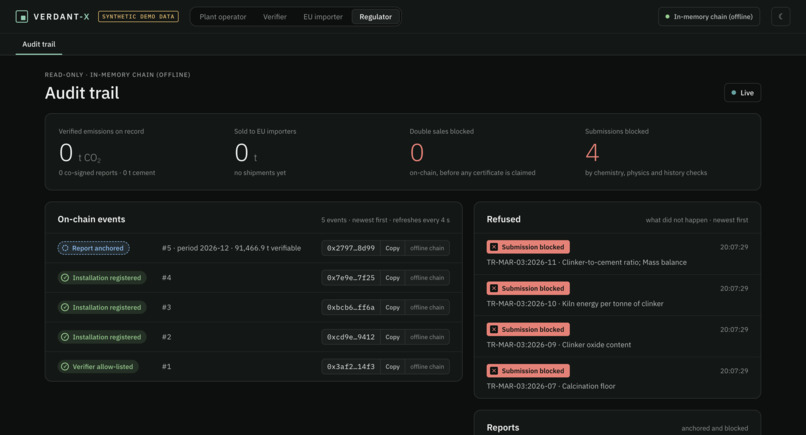The width and height of the screenshot is (806, 435).
Task: Copy hash 0x3af2…14f3
Action: pyautogui.click(x=392, y=367)
